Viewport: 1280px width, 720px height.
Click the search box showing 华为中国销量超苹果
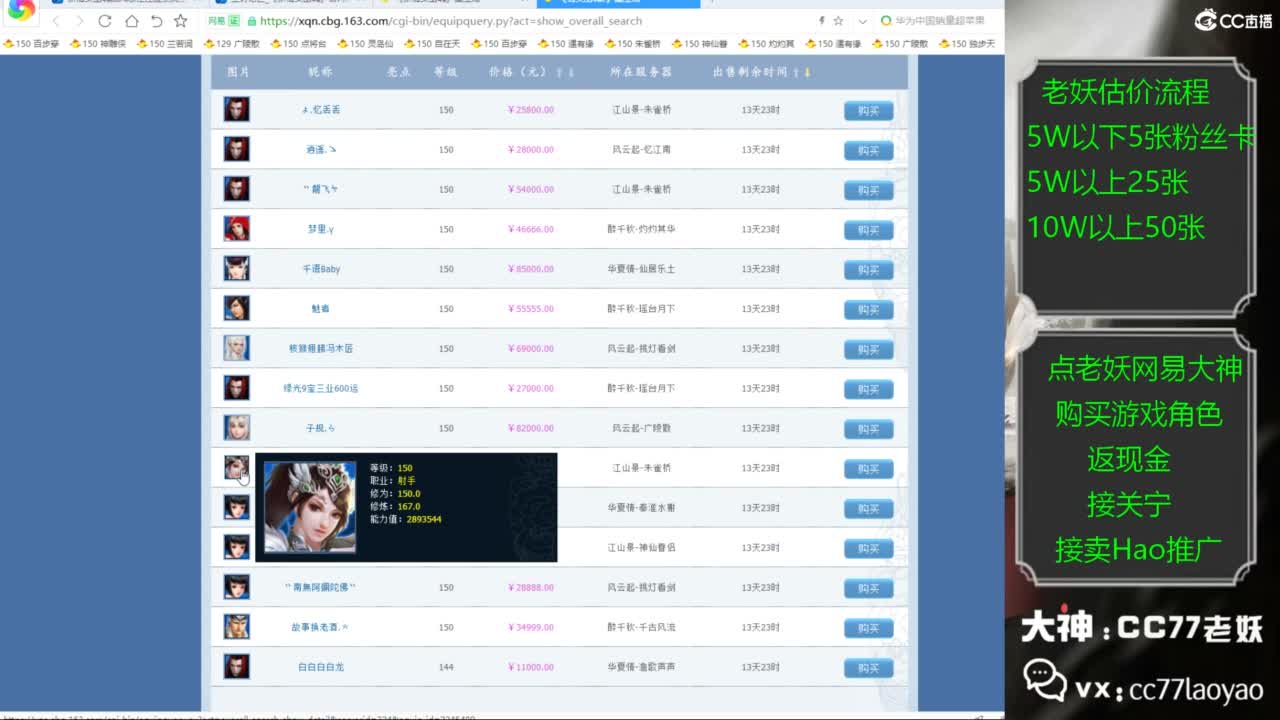point(938,21)
